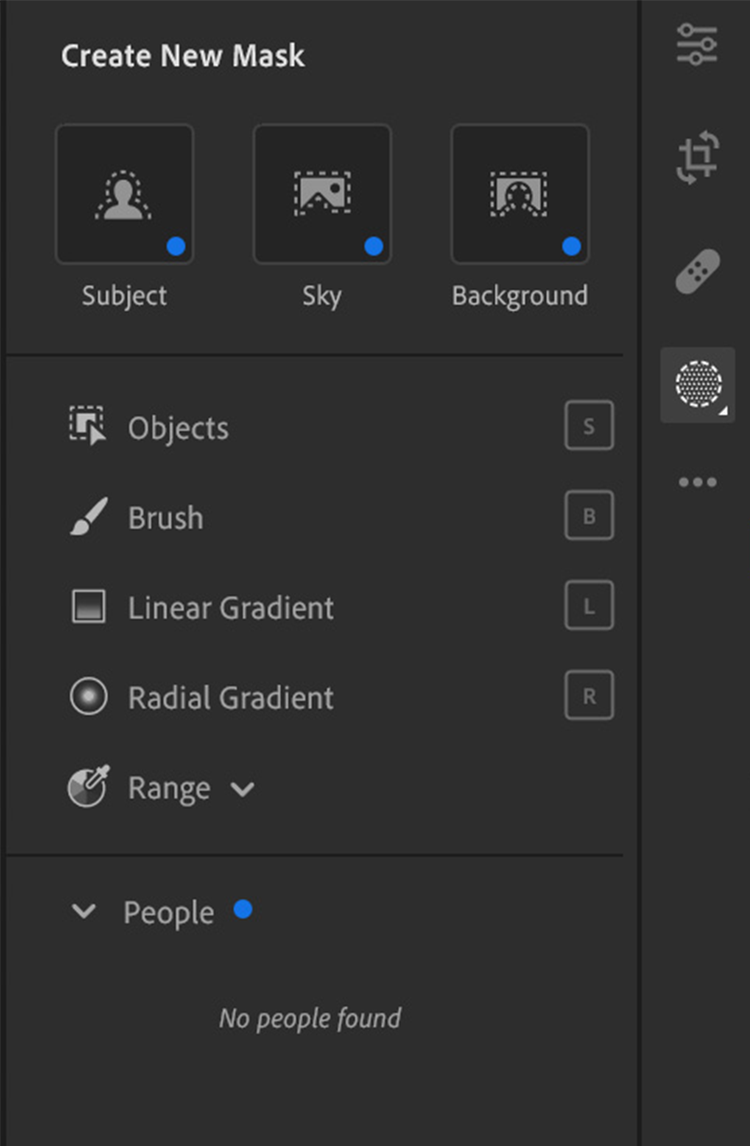Expand the Range dropdown arrow
The image size is (750, 1146).
242,789
